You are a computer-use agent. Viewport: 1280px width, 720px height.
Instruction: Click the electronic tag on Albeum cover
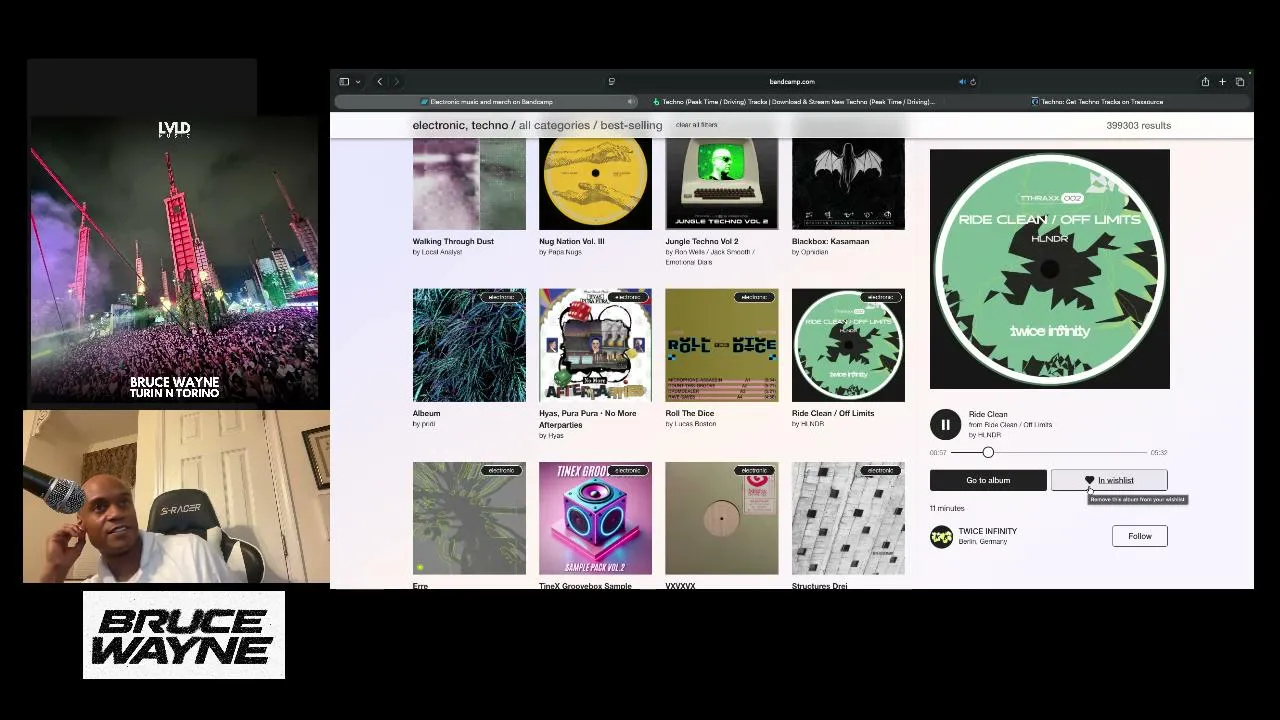pyautogui.click(x=501, y=297)
